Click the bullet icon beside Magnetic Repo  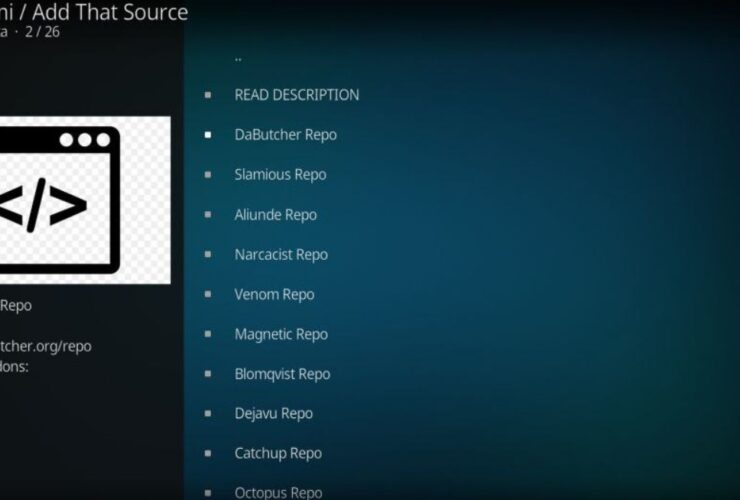coord(208,334)
